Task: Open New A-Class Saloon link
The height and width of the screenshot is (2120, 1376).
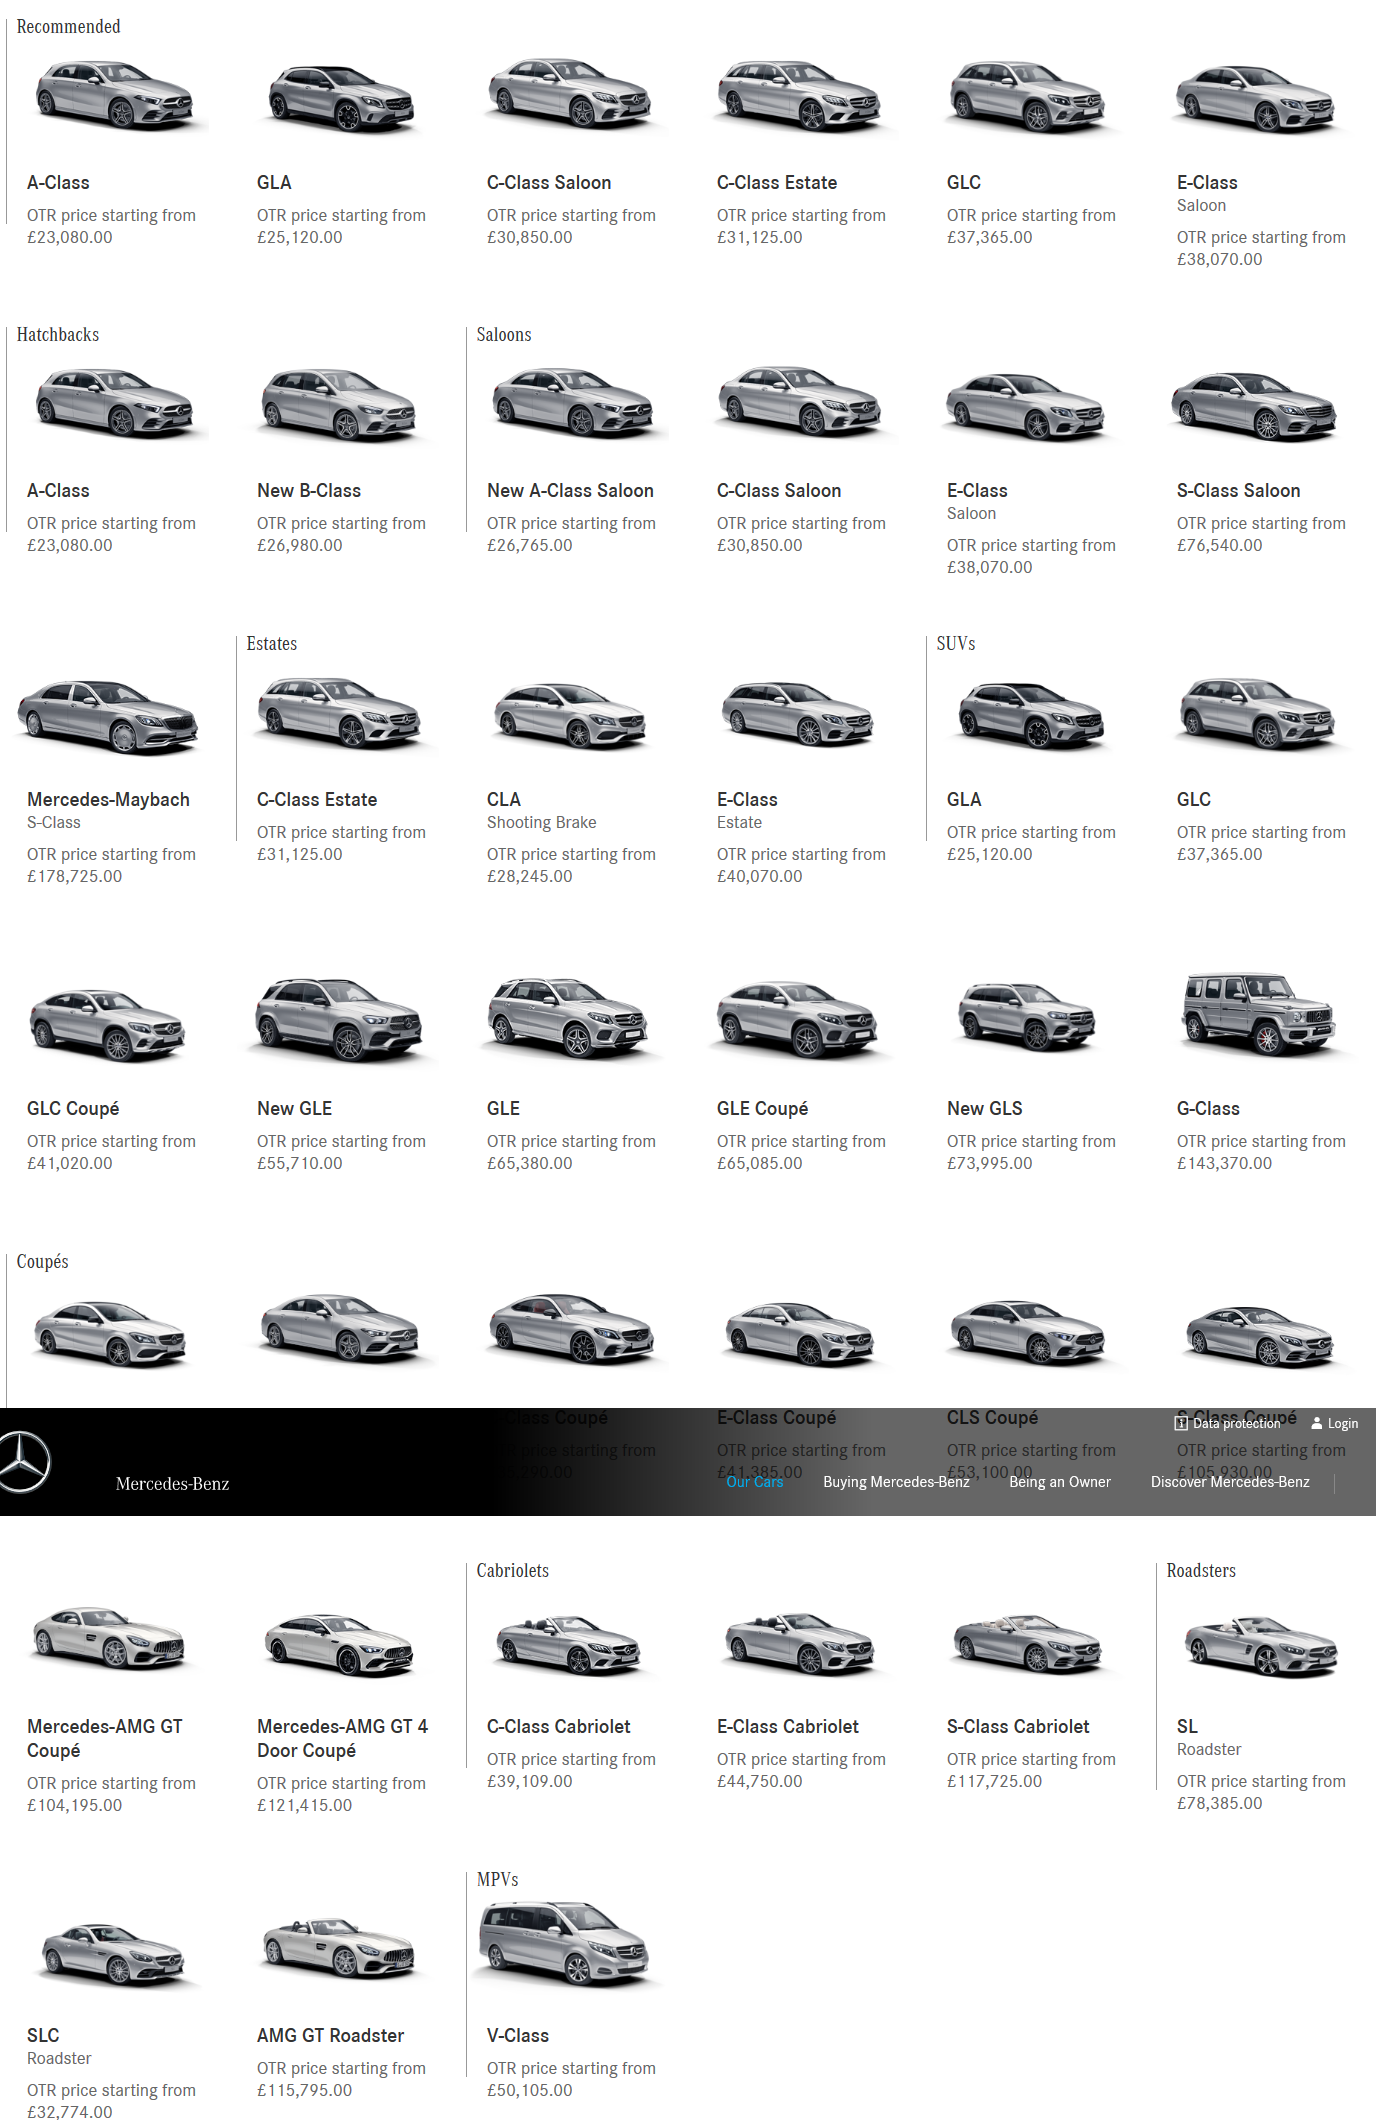Action: point(570,491)
